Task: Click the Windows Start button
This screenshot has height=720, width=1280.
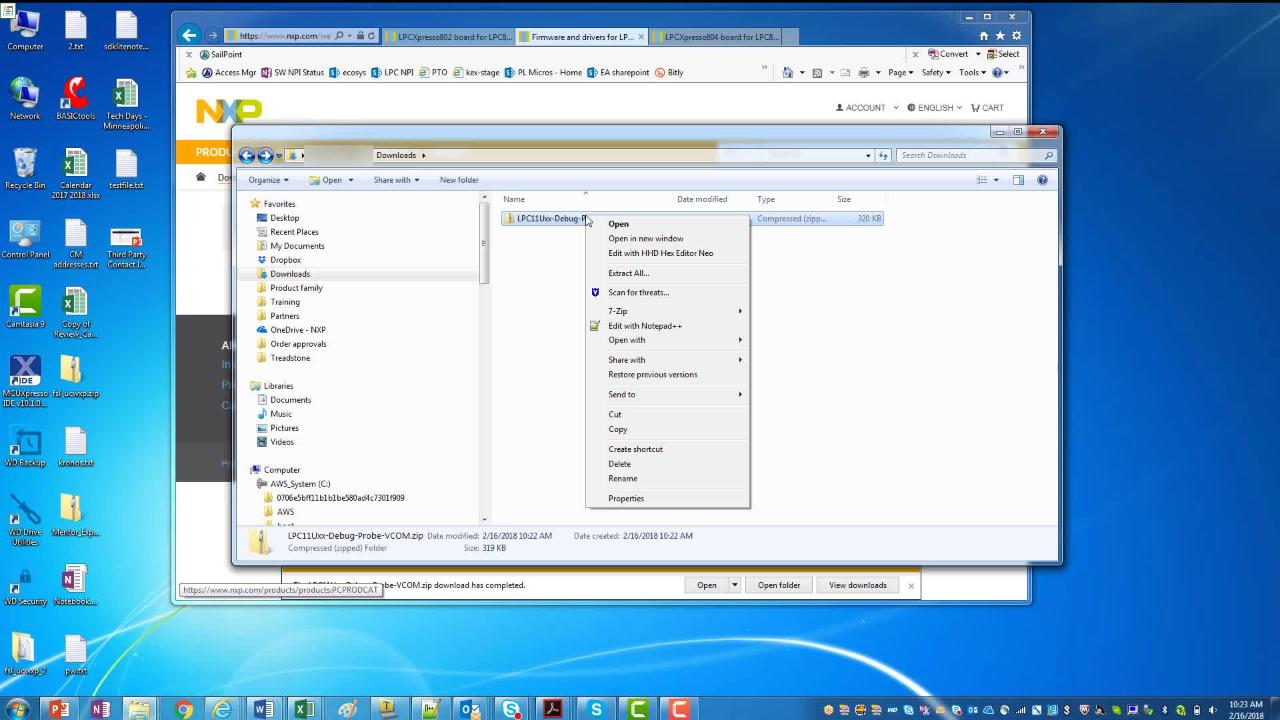Action: coord(17,709)
